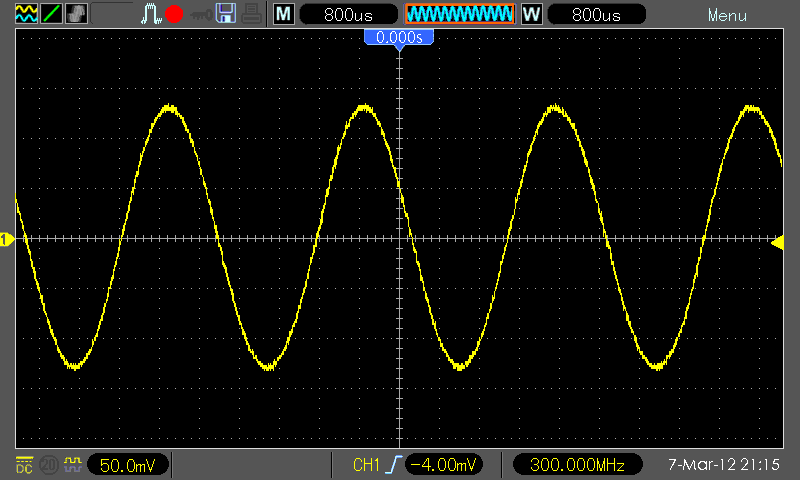Viewport: 800px width, 480px height.
Task: Click the cyan waveform memory overview bar
Action: pos(460,14)
